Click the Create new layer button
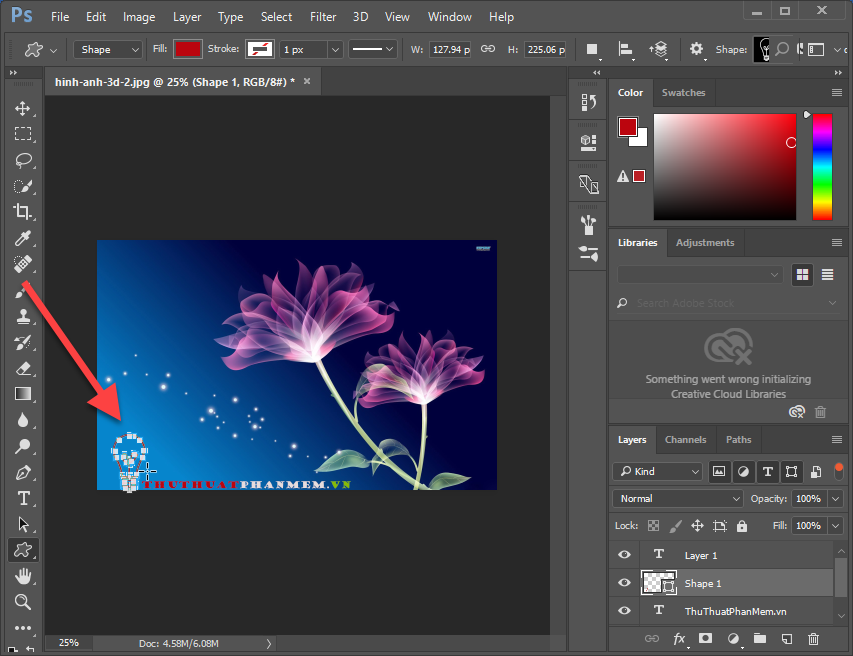The width and height of the screenshot is (853, 656). click(x=786, y=637)
